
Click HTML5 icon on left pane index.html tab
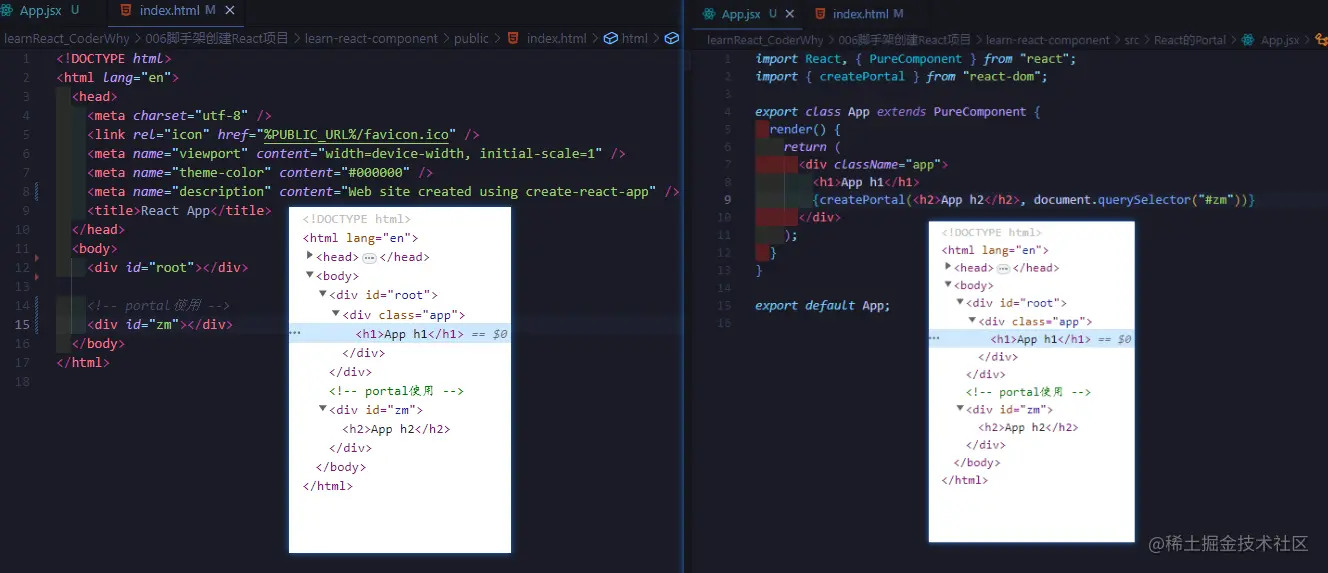(x=125, y=10)
